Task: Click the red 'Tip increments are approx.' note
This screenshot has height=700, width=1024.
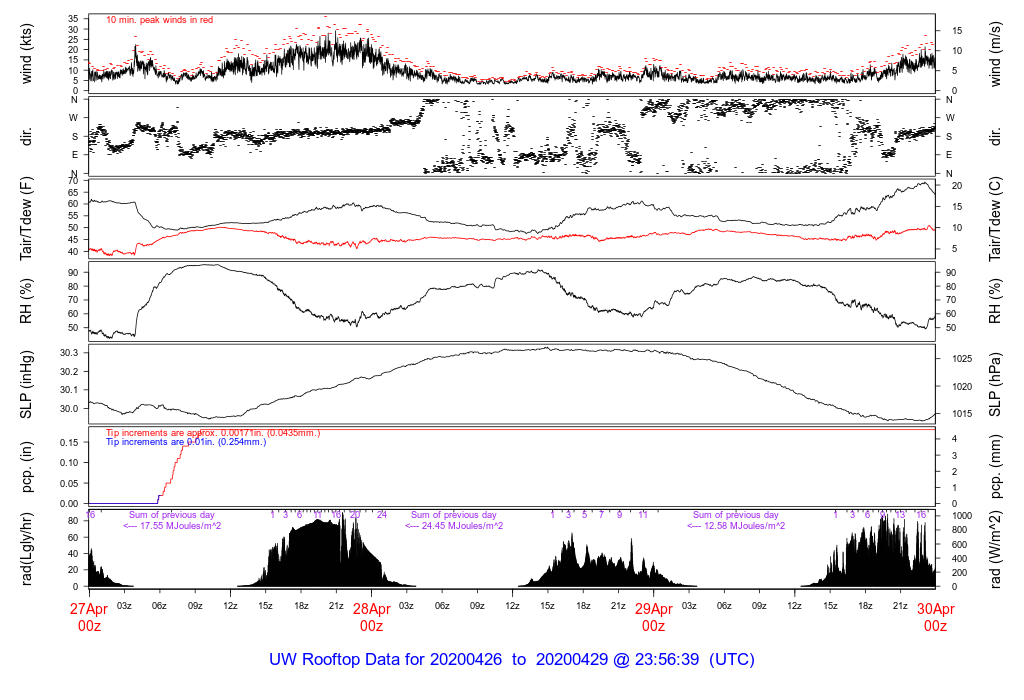Action: tap(213, 432)
